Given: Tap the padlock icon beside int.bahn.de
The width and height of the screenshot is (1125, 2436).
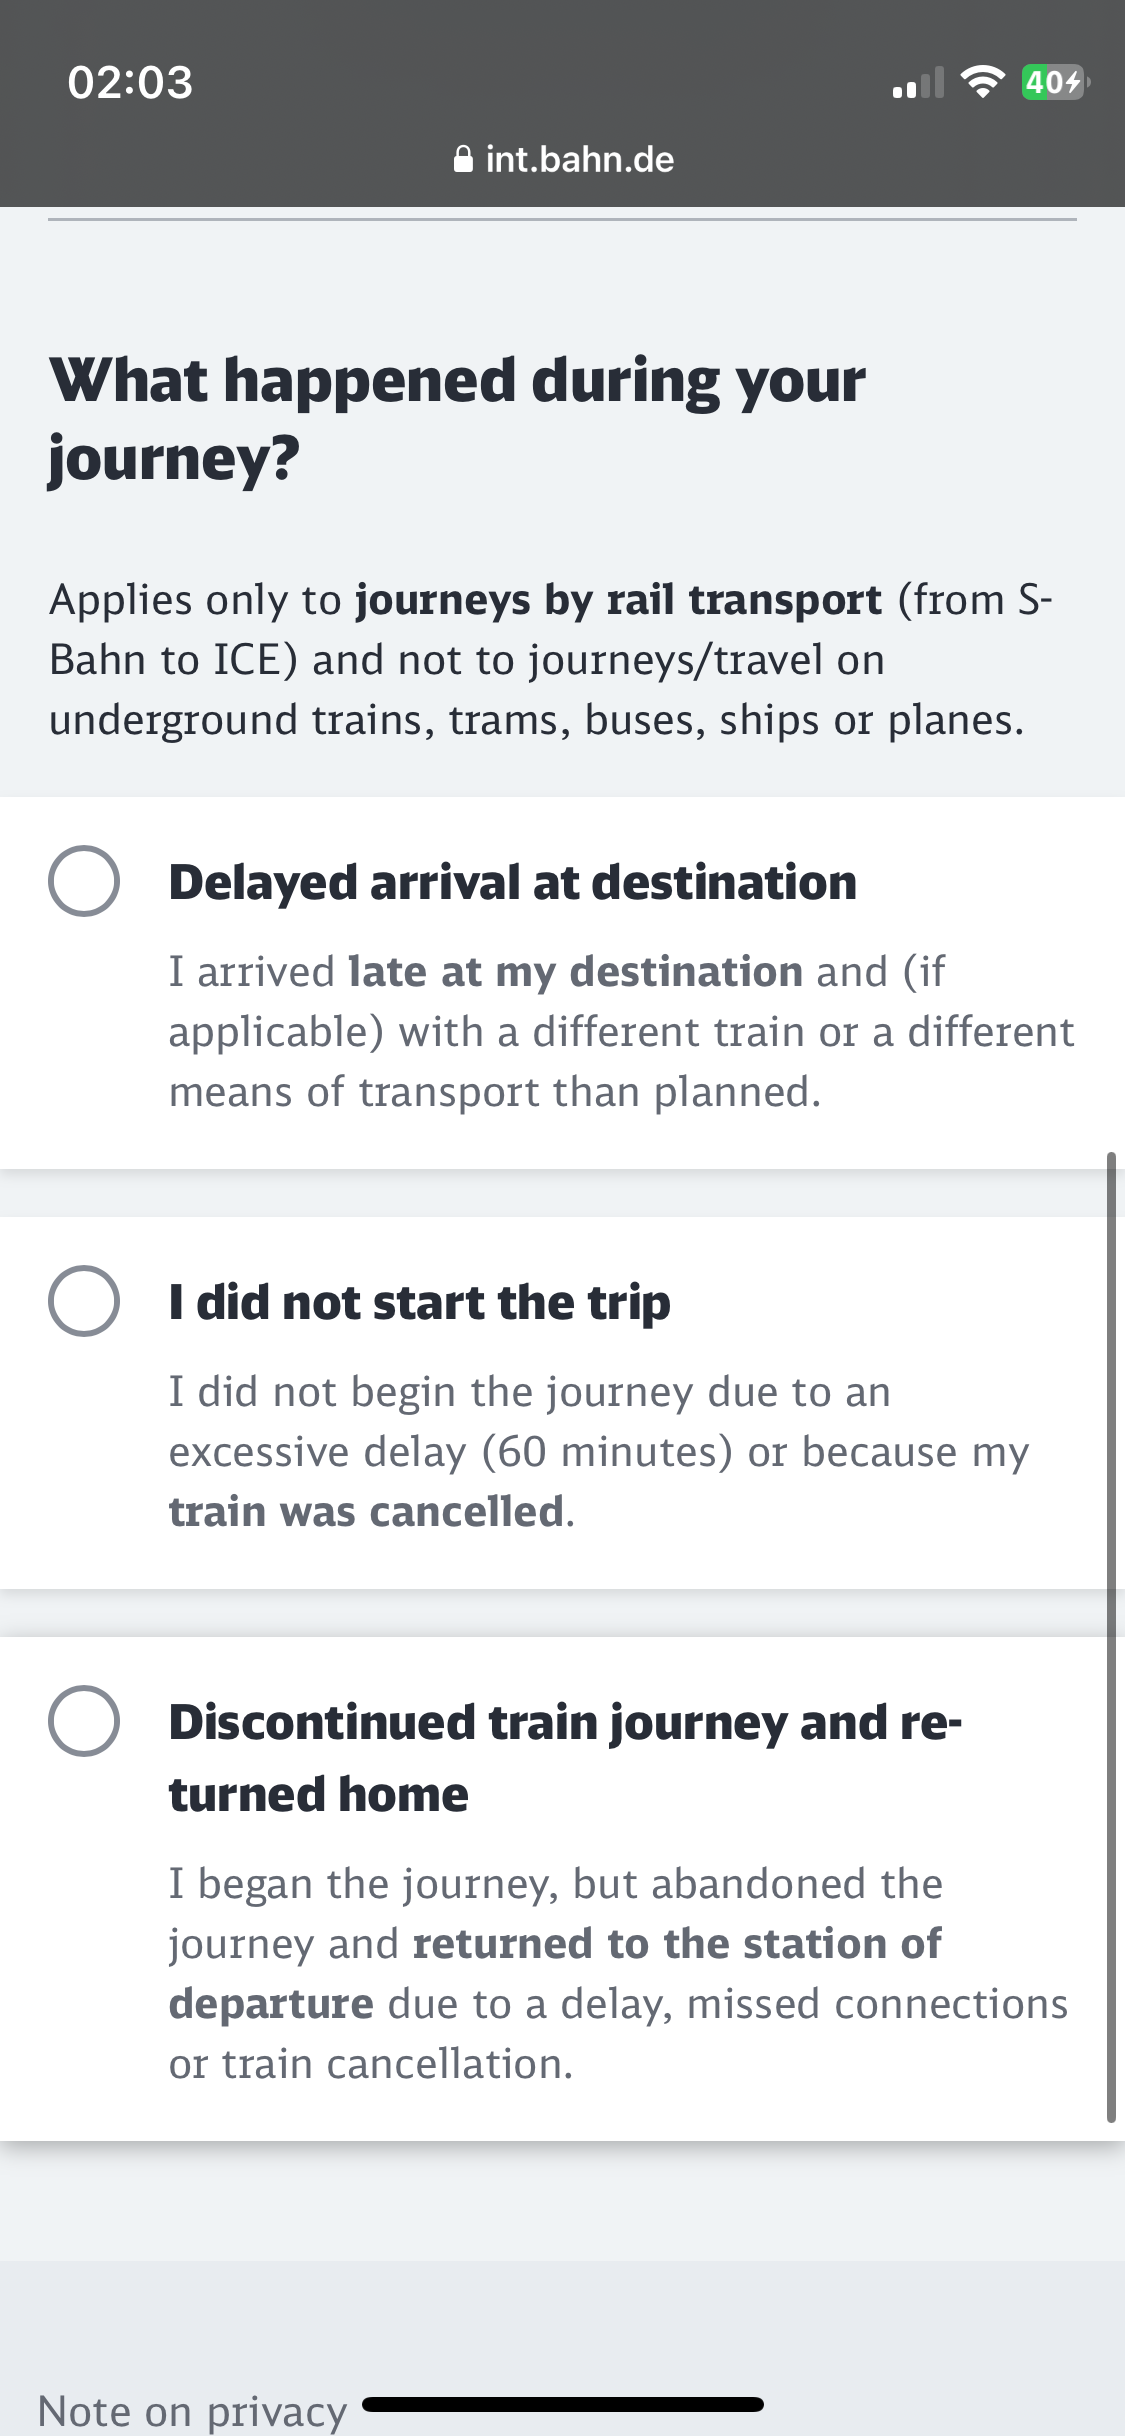Looking at the screenshot, I should (463, 159).
